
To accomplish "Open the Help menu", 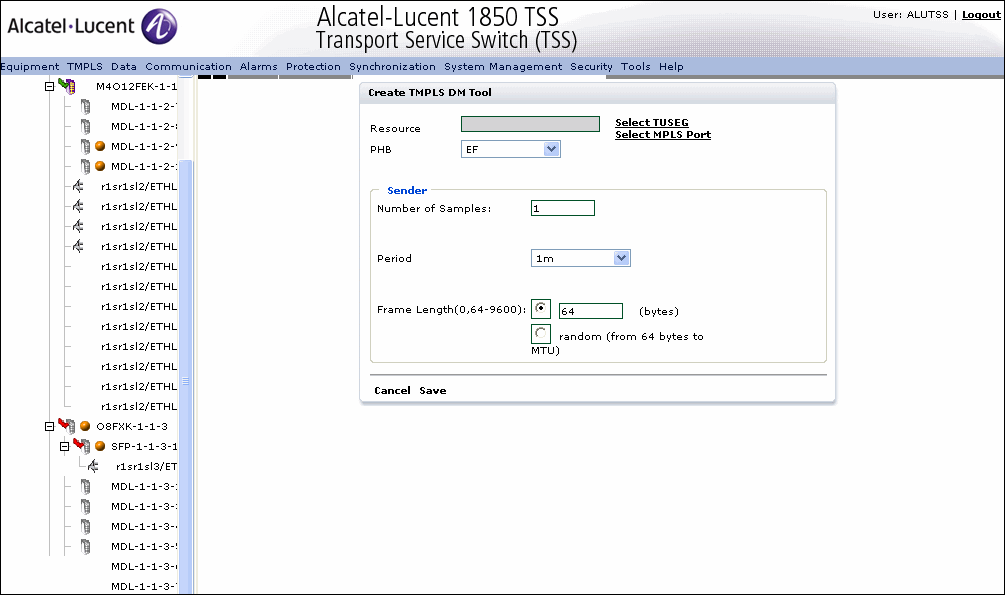I will click(x=671, y=66).
